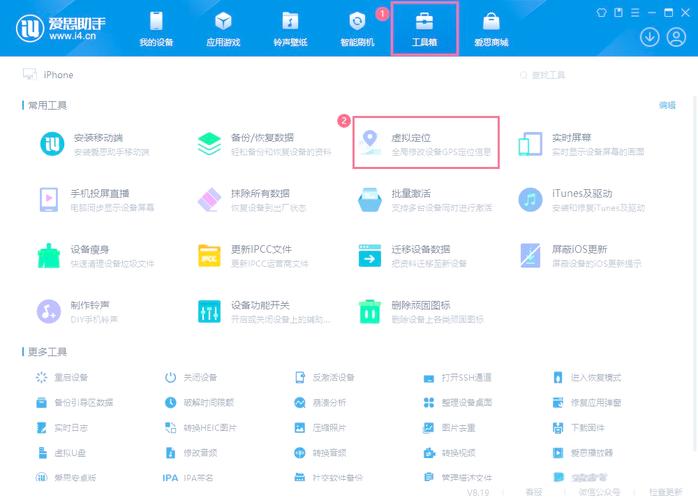Open 图片去重 dedupe tool
698x500 pixels.
click(x=449, y=428)
